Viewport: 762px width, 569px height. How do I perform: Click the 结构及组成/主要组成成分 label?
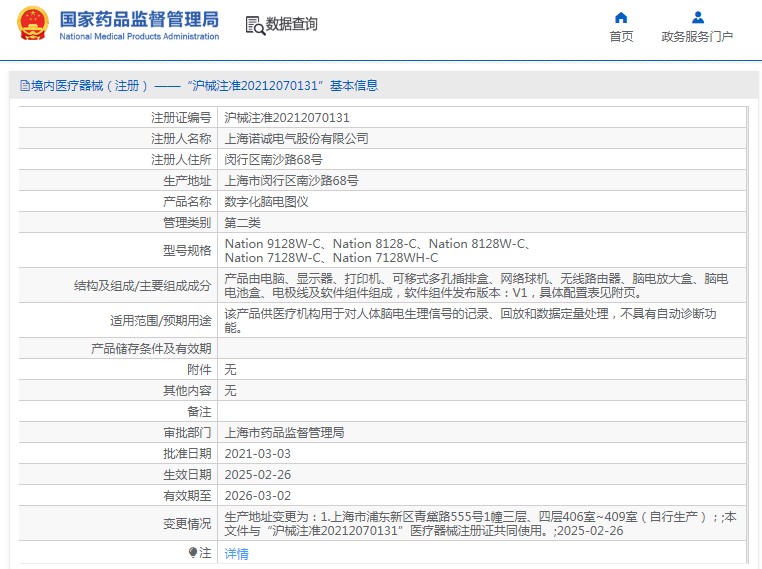tap(142, 285)
